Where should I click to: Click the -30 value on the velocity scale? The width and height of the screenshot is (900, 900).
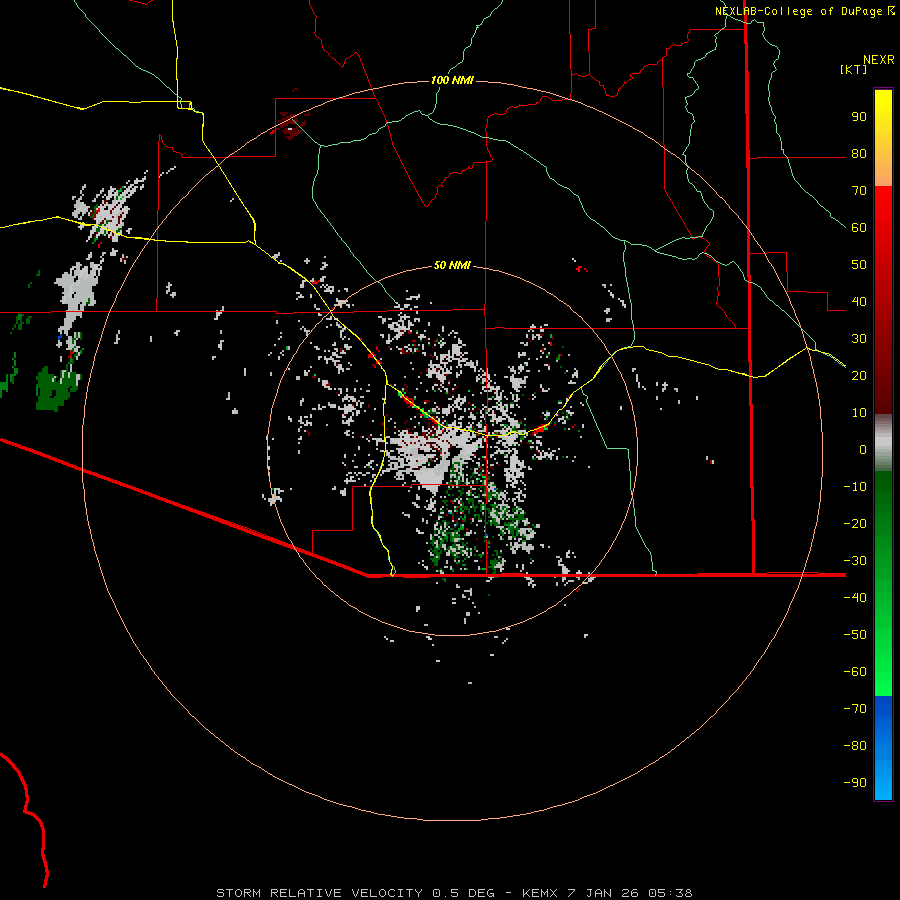pos(855,561)
